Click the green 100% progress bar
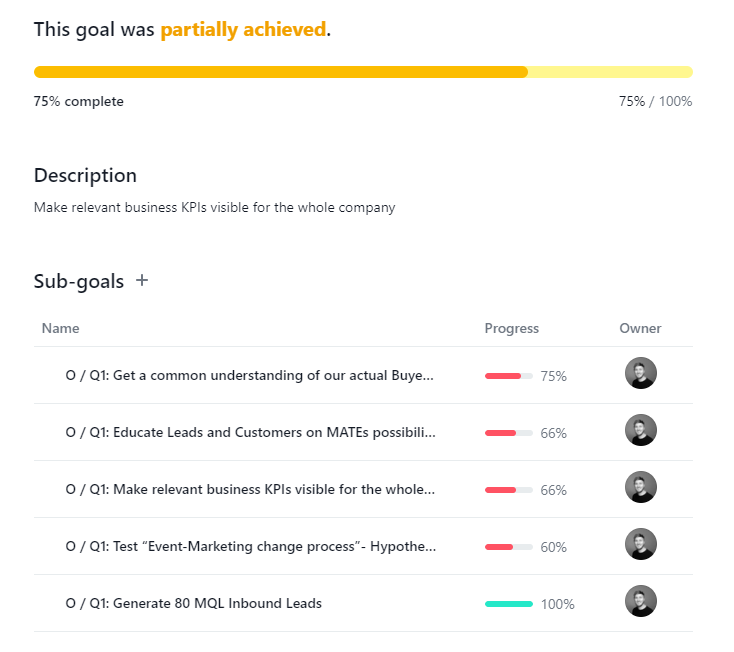This screenshot has width=734, height=652. [x=508, y=604]
